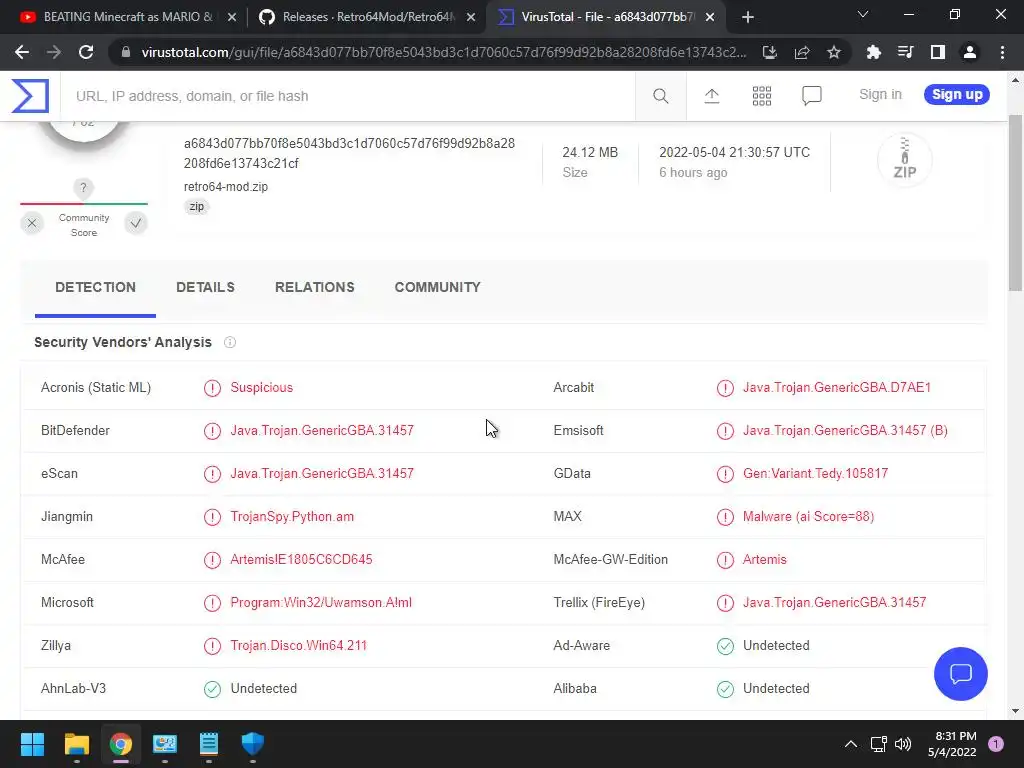The height and width of the screenshot is (768, 1024).
Task: Open the Chrome three-dot menu
Action: (x=1002, y=52)
